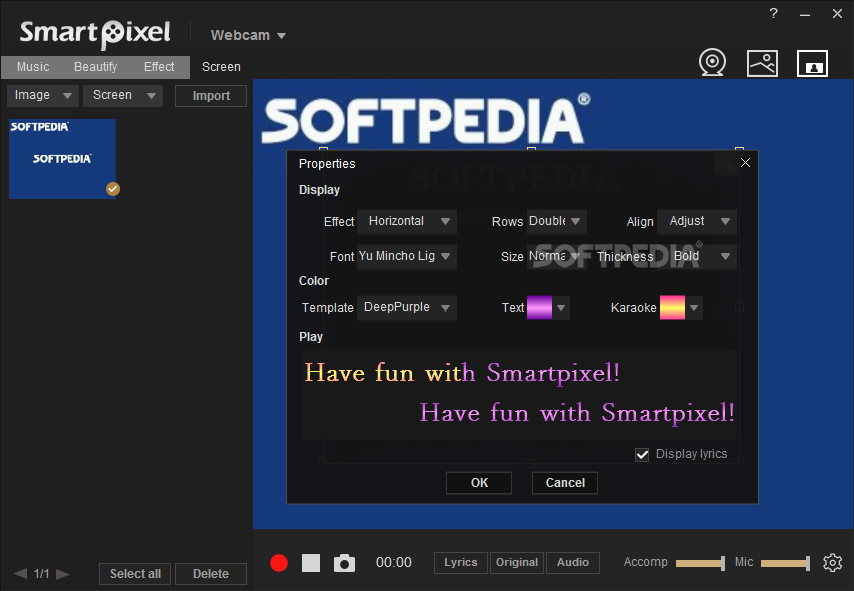
Task: Open the Font Yu Mincho dropdown
Action: pos(407,256)
